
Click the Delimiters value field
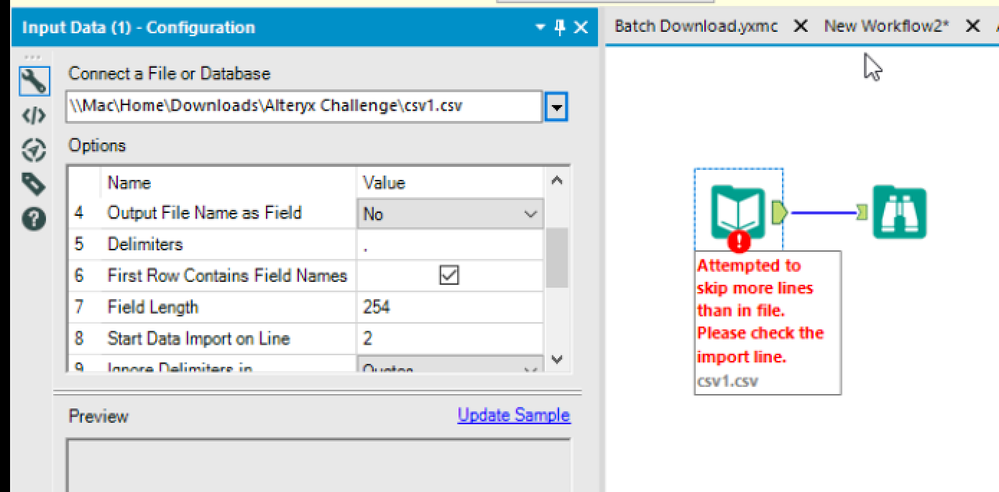click(x=450, y=245)
